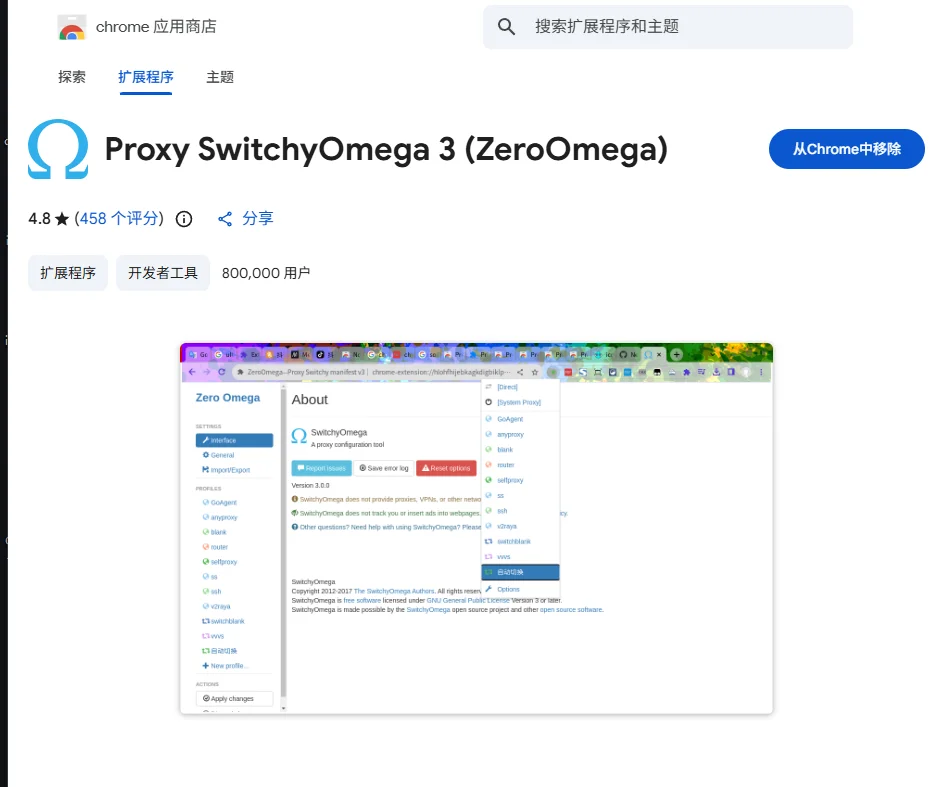Click the 分享 share link
945x787 pixels.
258,218
